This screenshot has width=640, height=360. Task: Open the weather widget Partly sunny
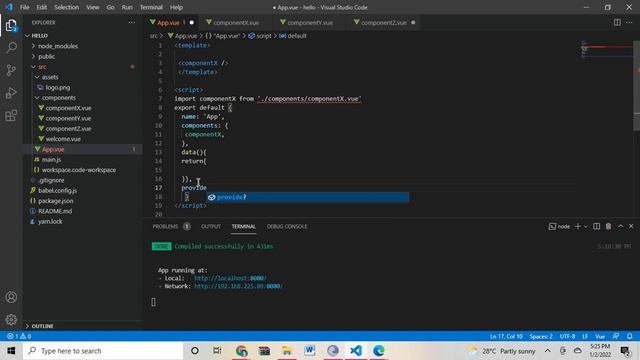(x=501, y=351)
